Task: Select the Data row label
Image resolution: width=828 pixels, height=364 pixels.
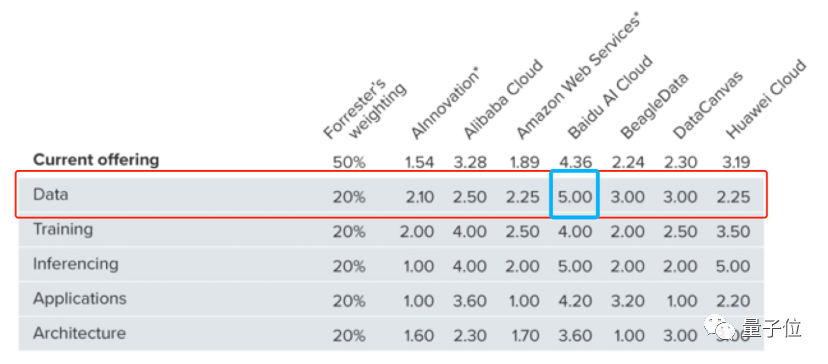Action: [51, 194]
